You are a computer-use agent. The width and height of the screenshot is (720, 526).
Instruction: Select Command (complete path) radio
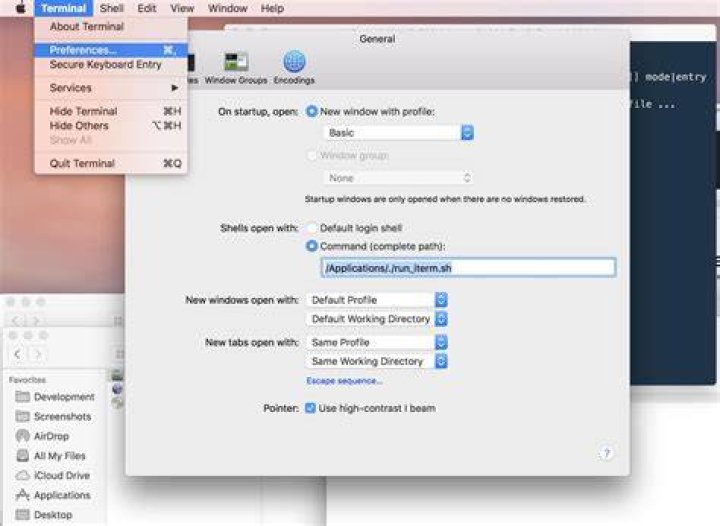click(x=312, y=246)
